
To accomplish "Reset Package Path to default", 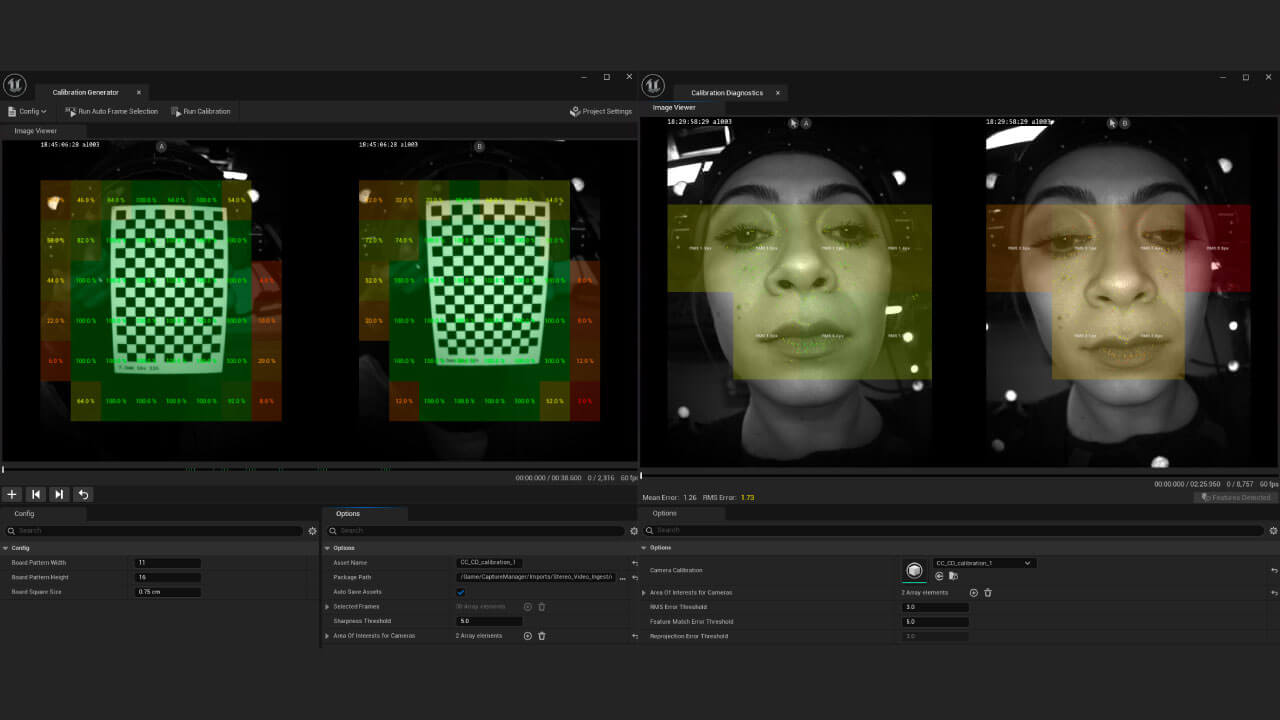I will [634, 578].
